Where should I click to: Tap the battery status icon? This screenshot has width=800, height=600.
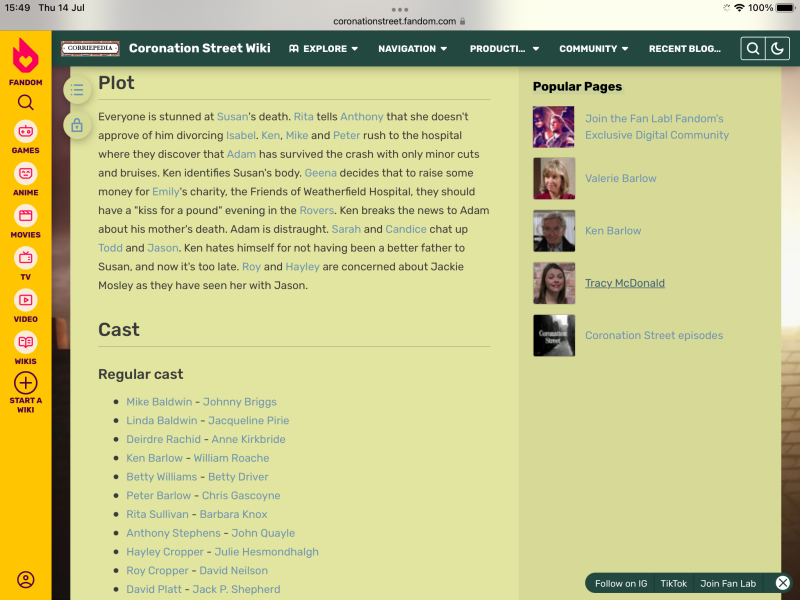[x=786, y=8]
